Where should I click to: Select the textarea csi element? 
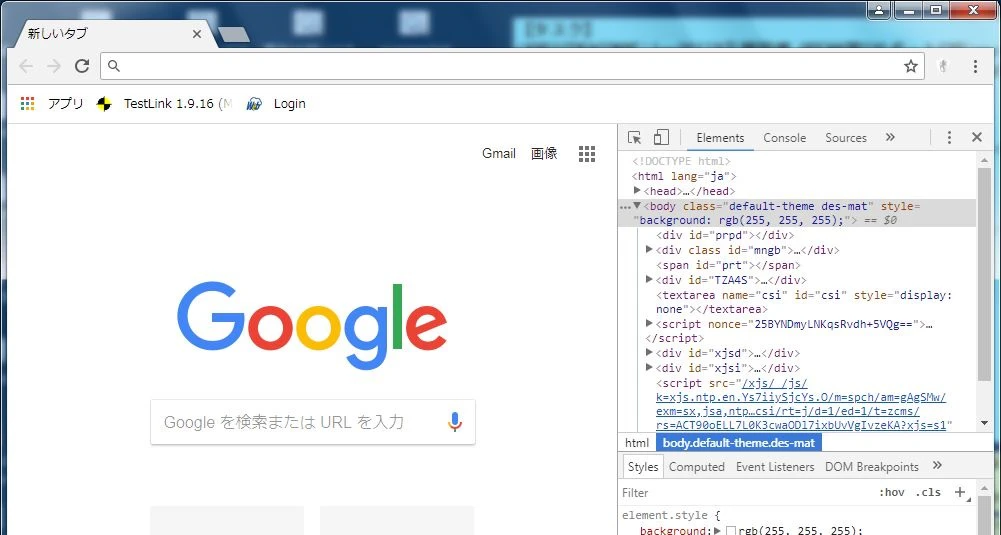tap(804, 302)
